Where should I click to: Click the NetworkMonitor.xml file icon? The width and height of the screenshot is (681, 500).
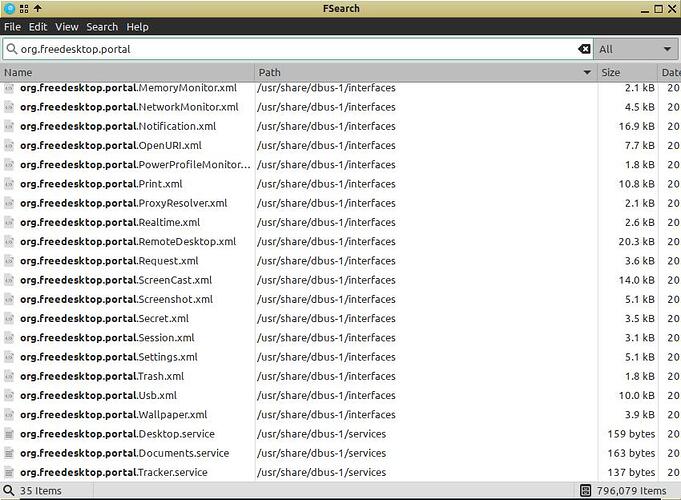pos(9,107)
